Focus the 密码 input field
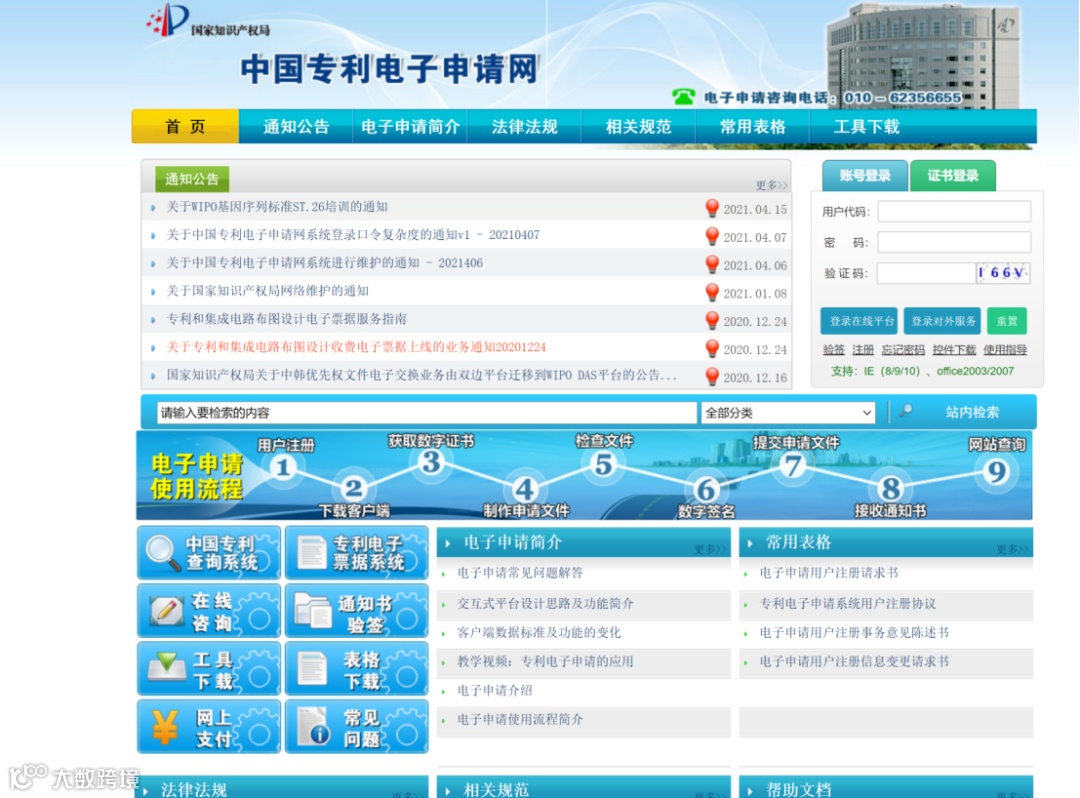Image resolution: width=1080 pixels, height=798 pixels. click(x=954, y=242)
